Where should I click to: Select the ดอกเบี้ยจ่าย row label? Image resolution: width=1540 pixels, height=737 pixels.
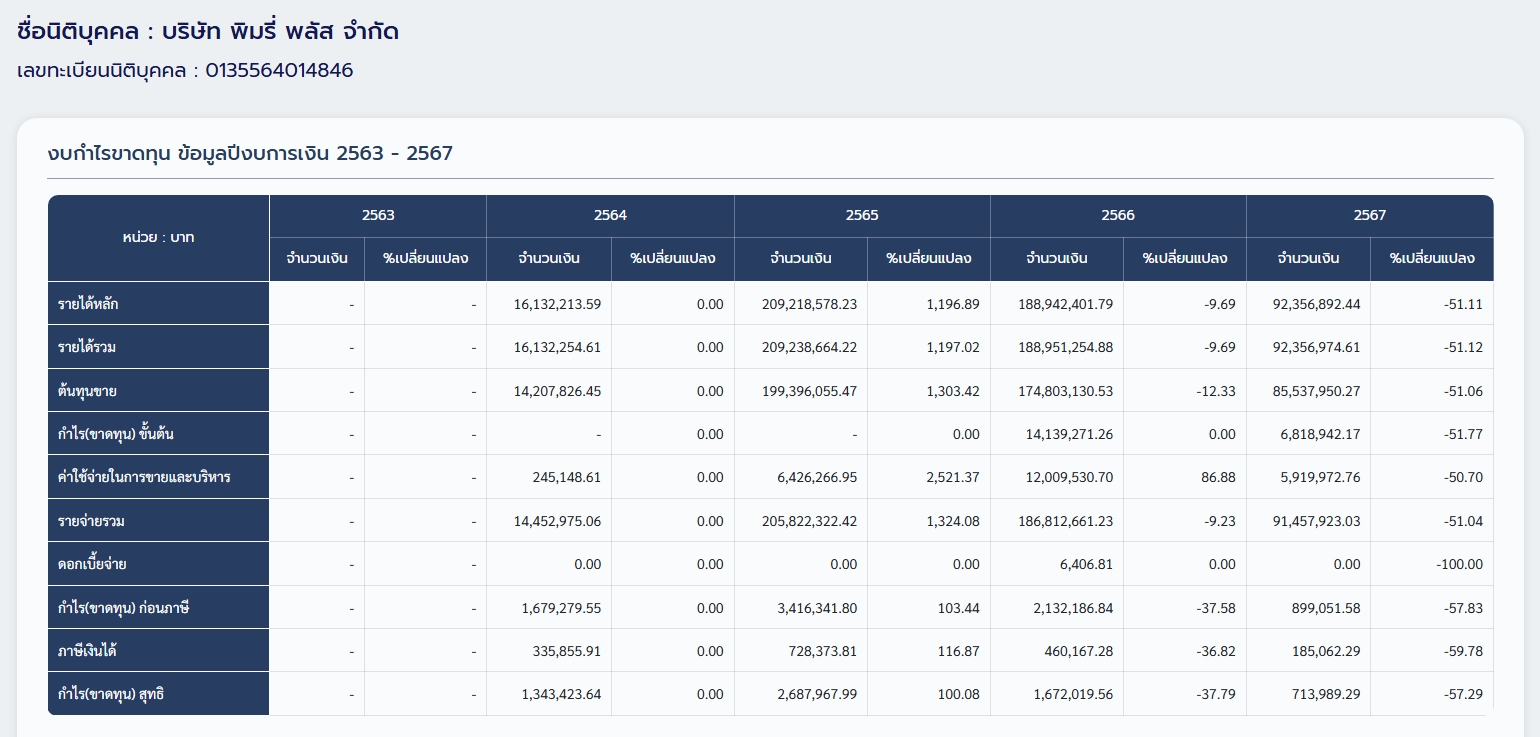[92, 564]
